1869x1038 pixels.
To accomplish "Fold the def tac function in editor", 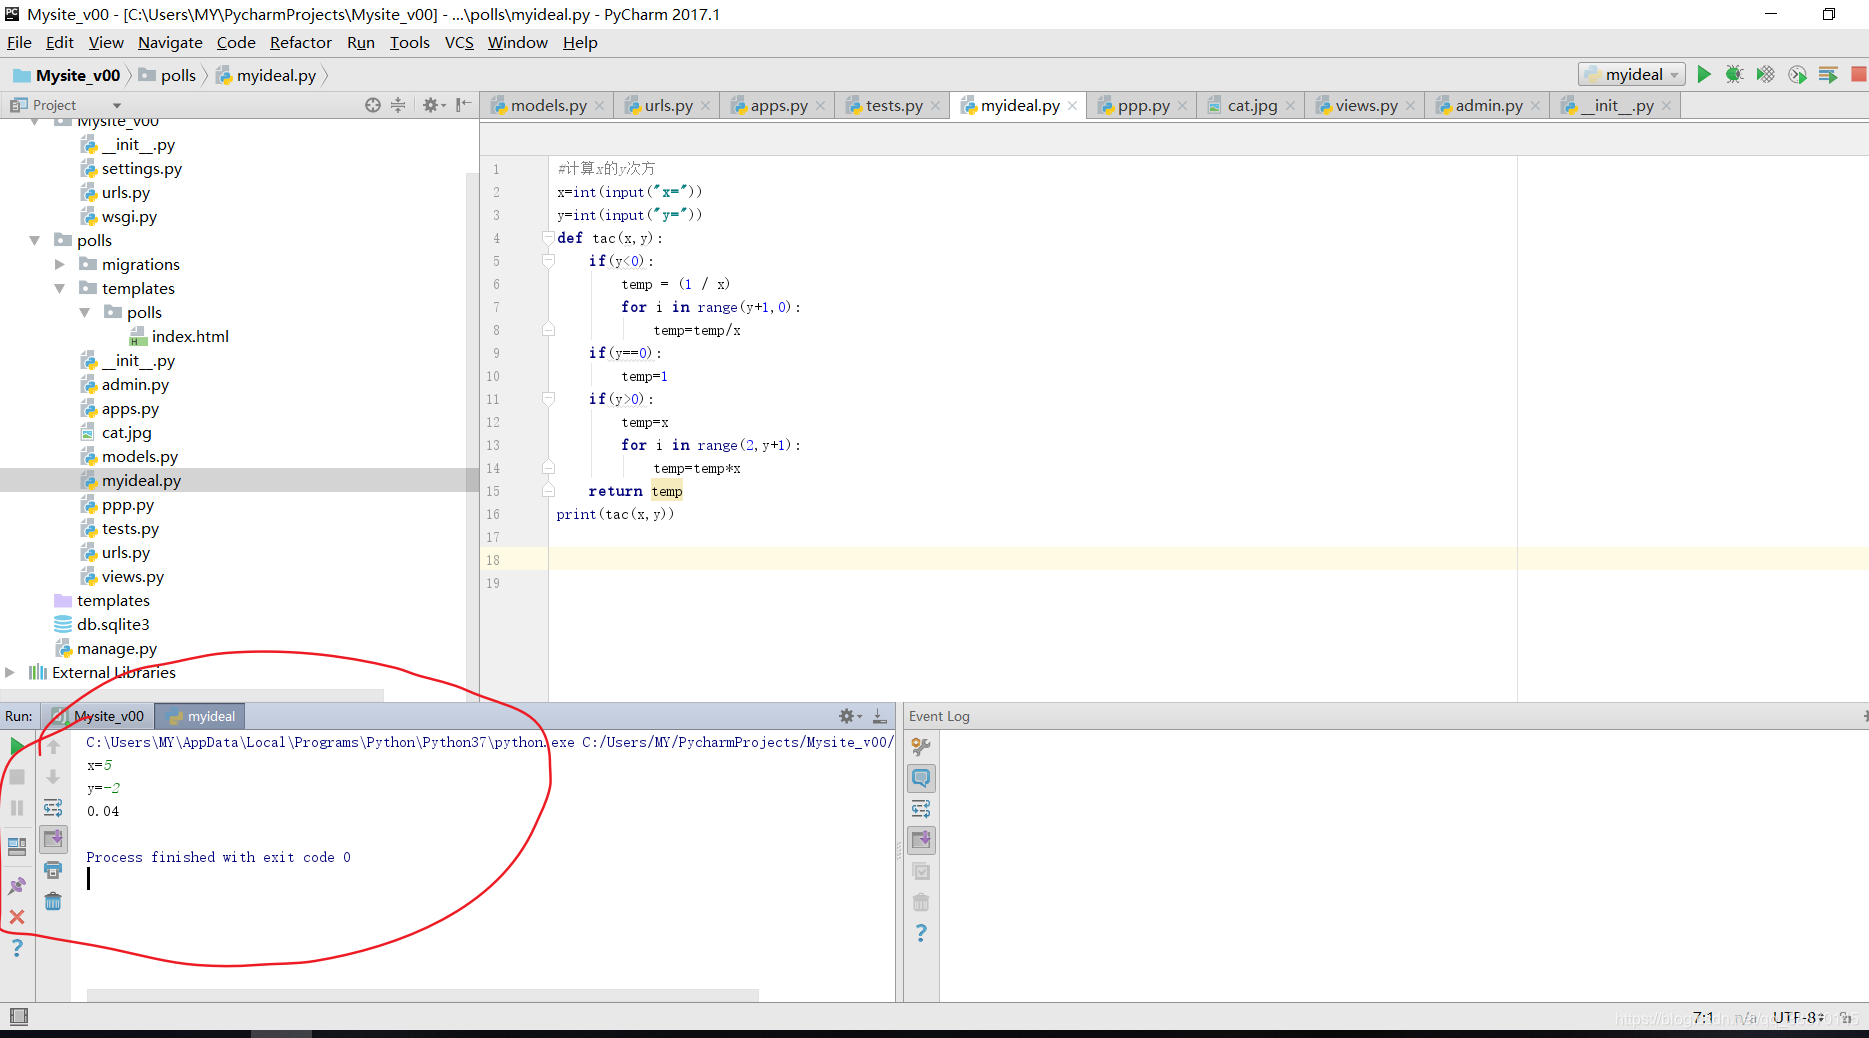I will point(548,238).
